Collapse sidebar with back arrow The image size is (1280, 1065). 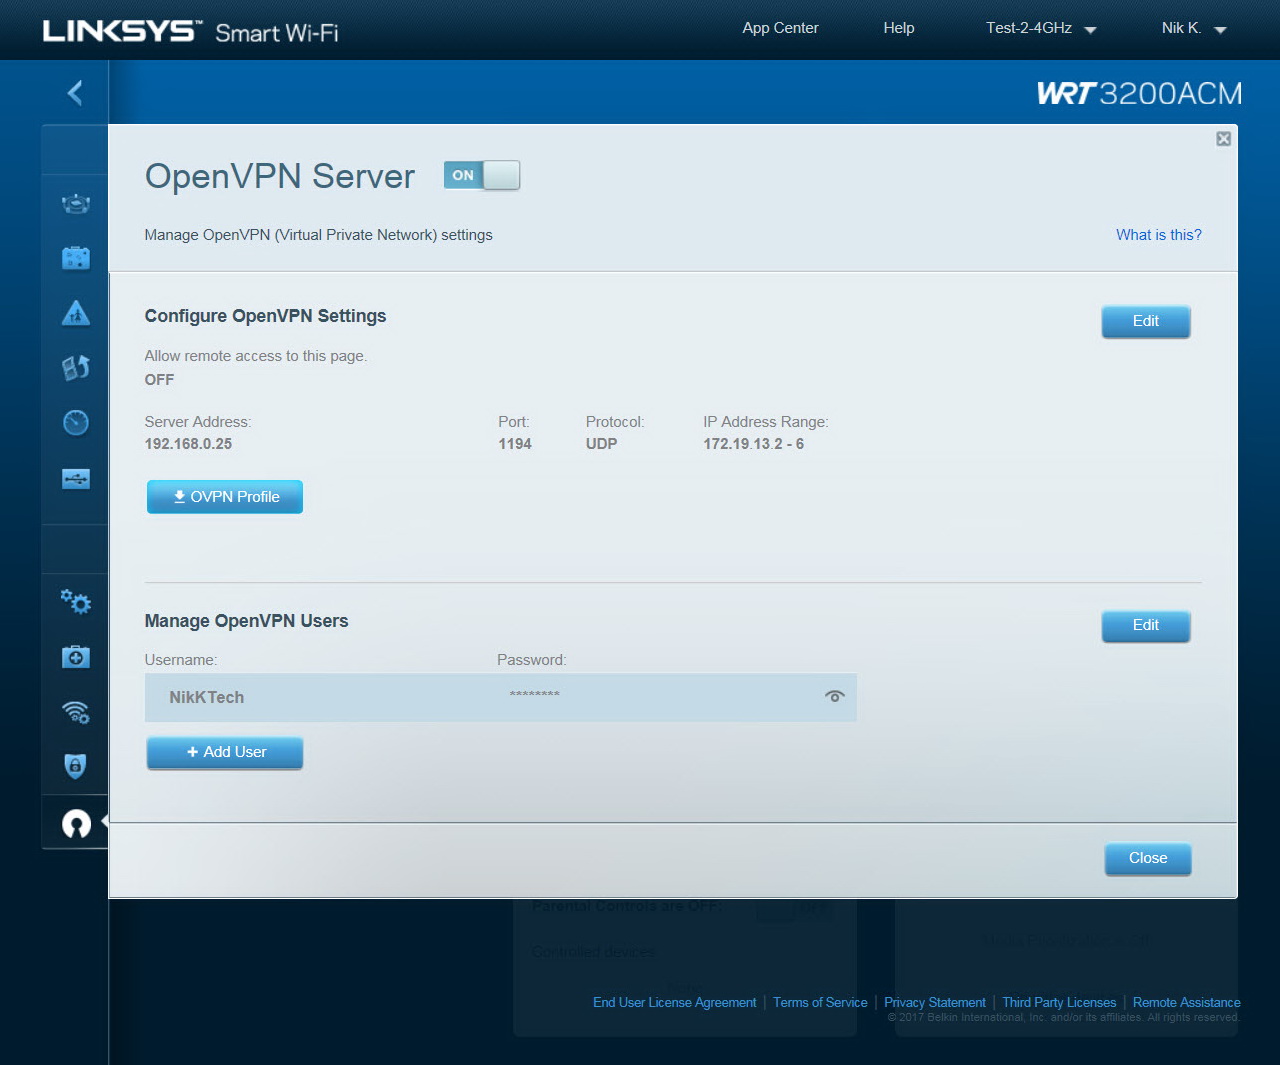tap(75, 93)
